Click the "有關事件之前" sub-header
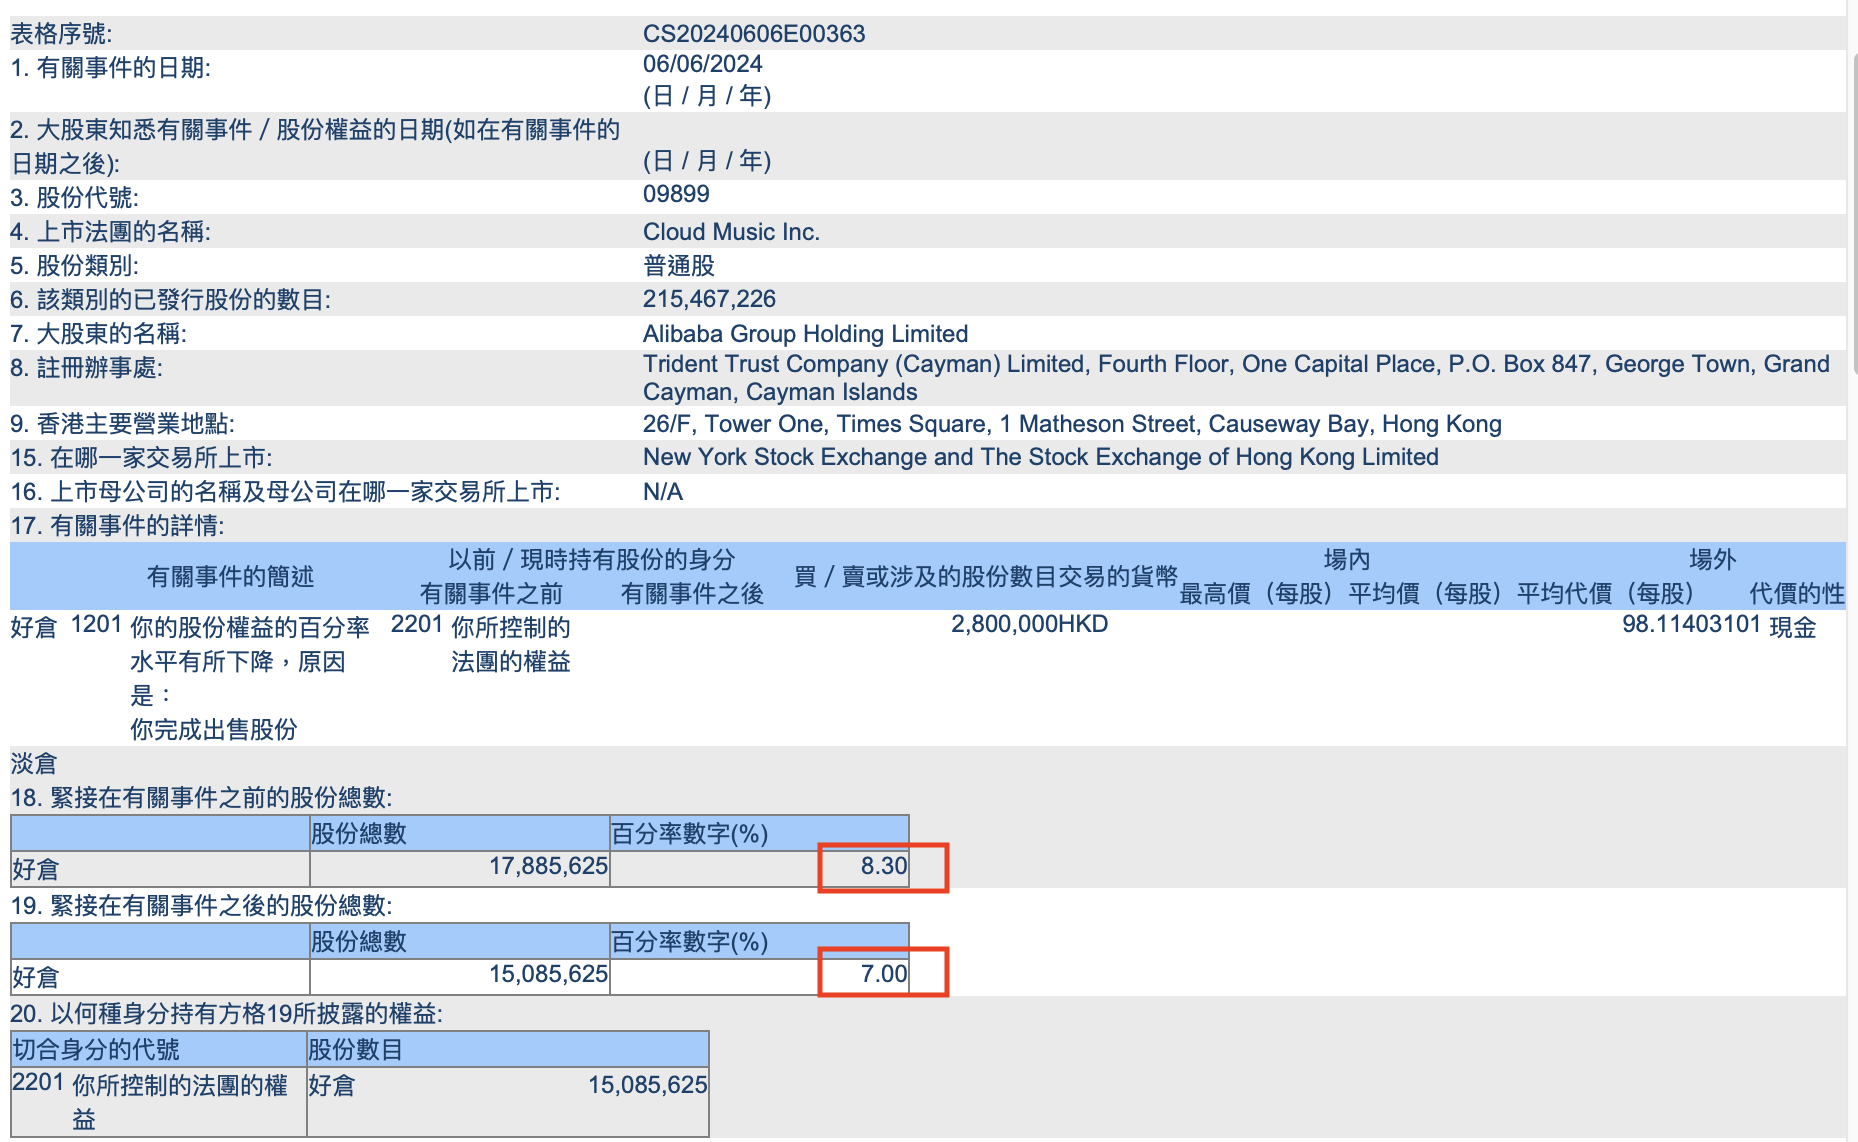Screen dimensions: 1858x1142 491,594
